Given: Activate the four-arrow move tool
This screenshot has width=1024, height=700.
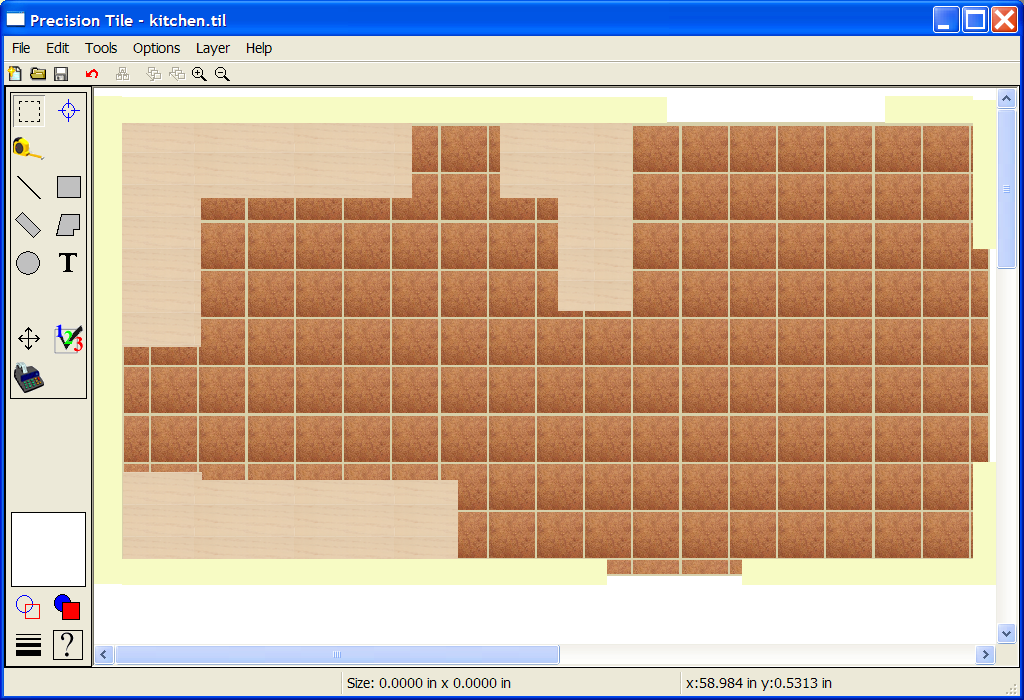Looking at the screenshot, I should (x=29, y=339).
